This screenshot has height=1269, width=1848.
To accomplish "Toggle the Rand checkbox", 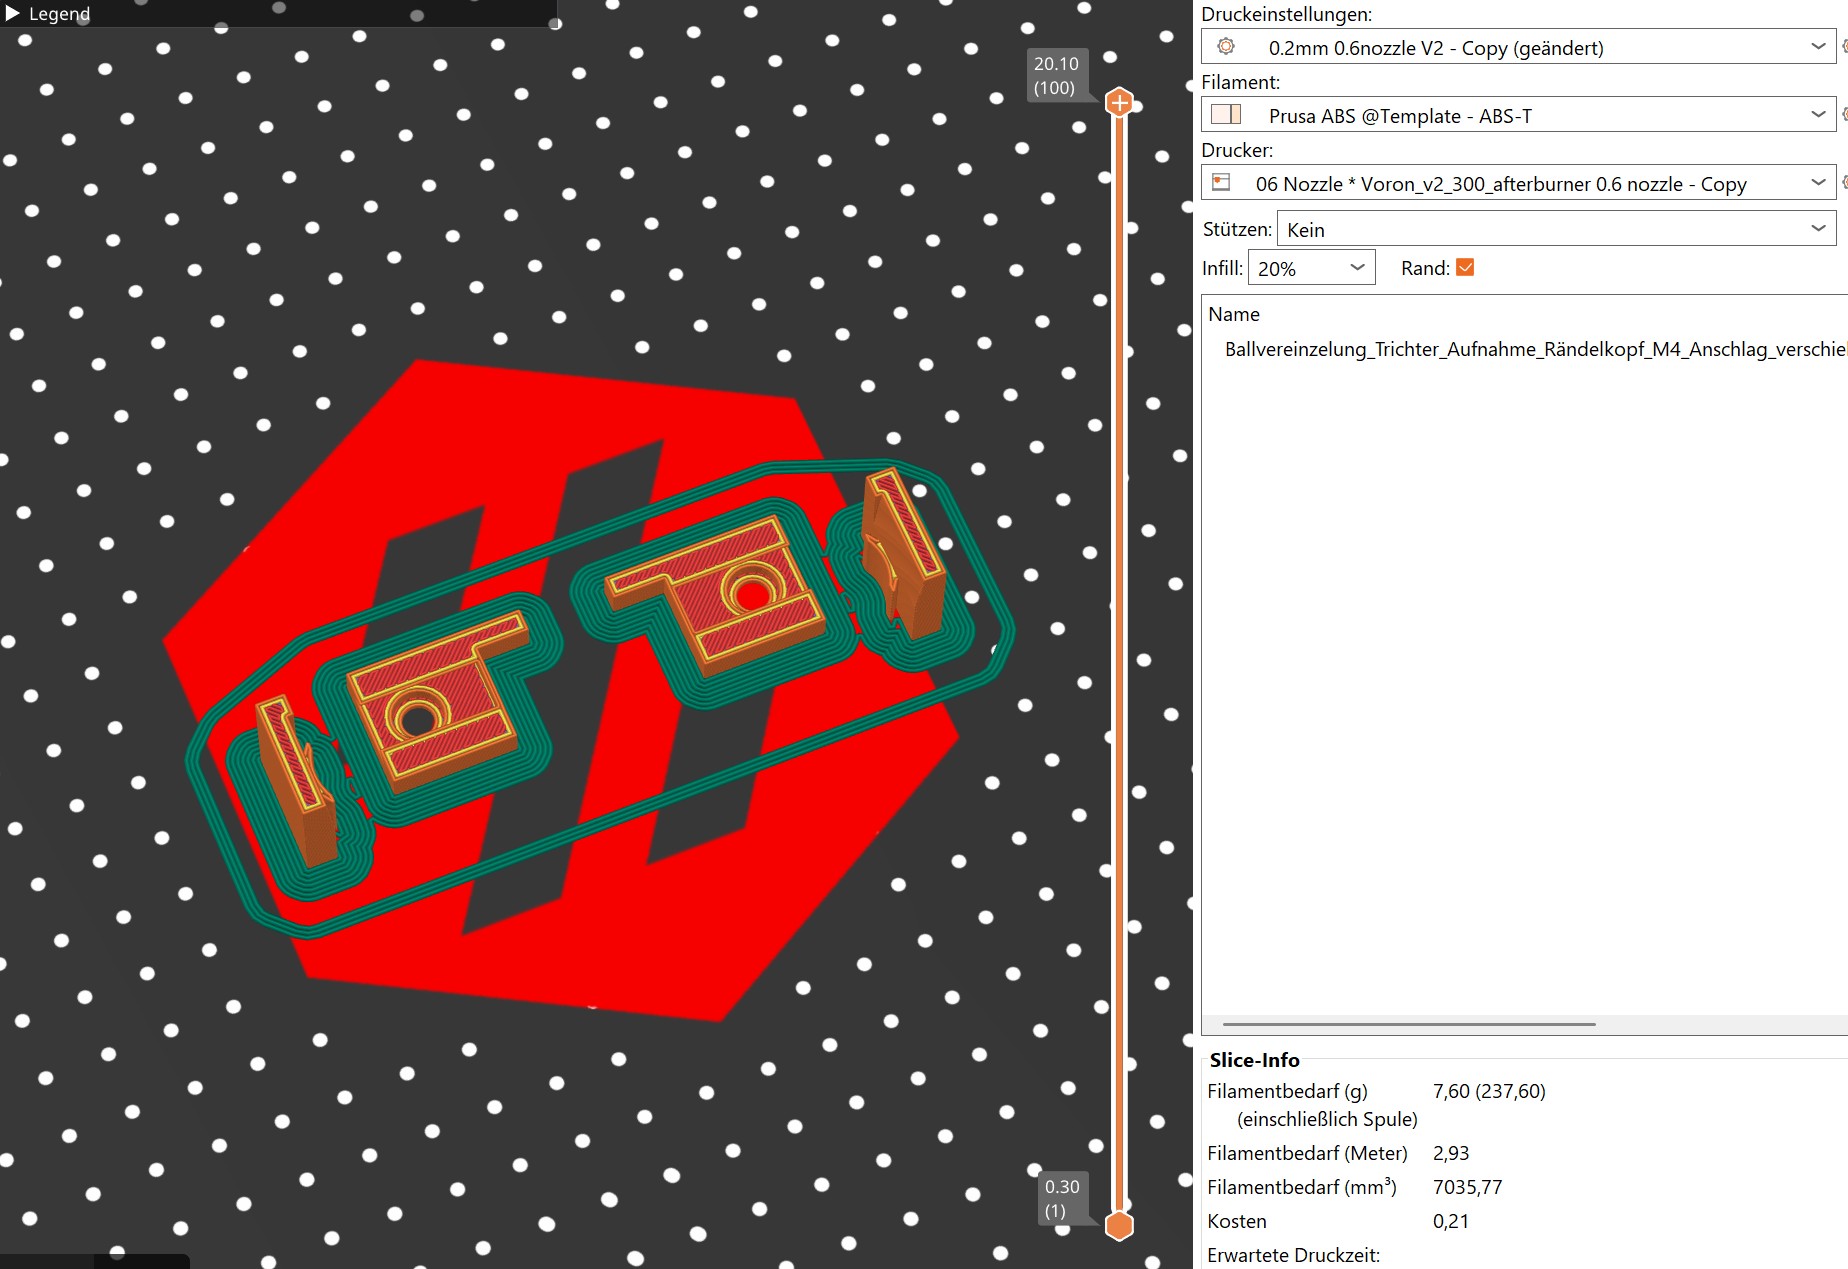I will pyautogui.click(x=1465, y=267).
